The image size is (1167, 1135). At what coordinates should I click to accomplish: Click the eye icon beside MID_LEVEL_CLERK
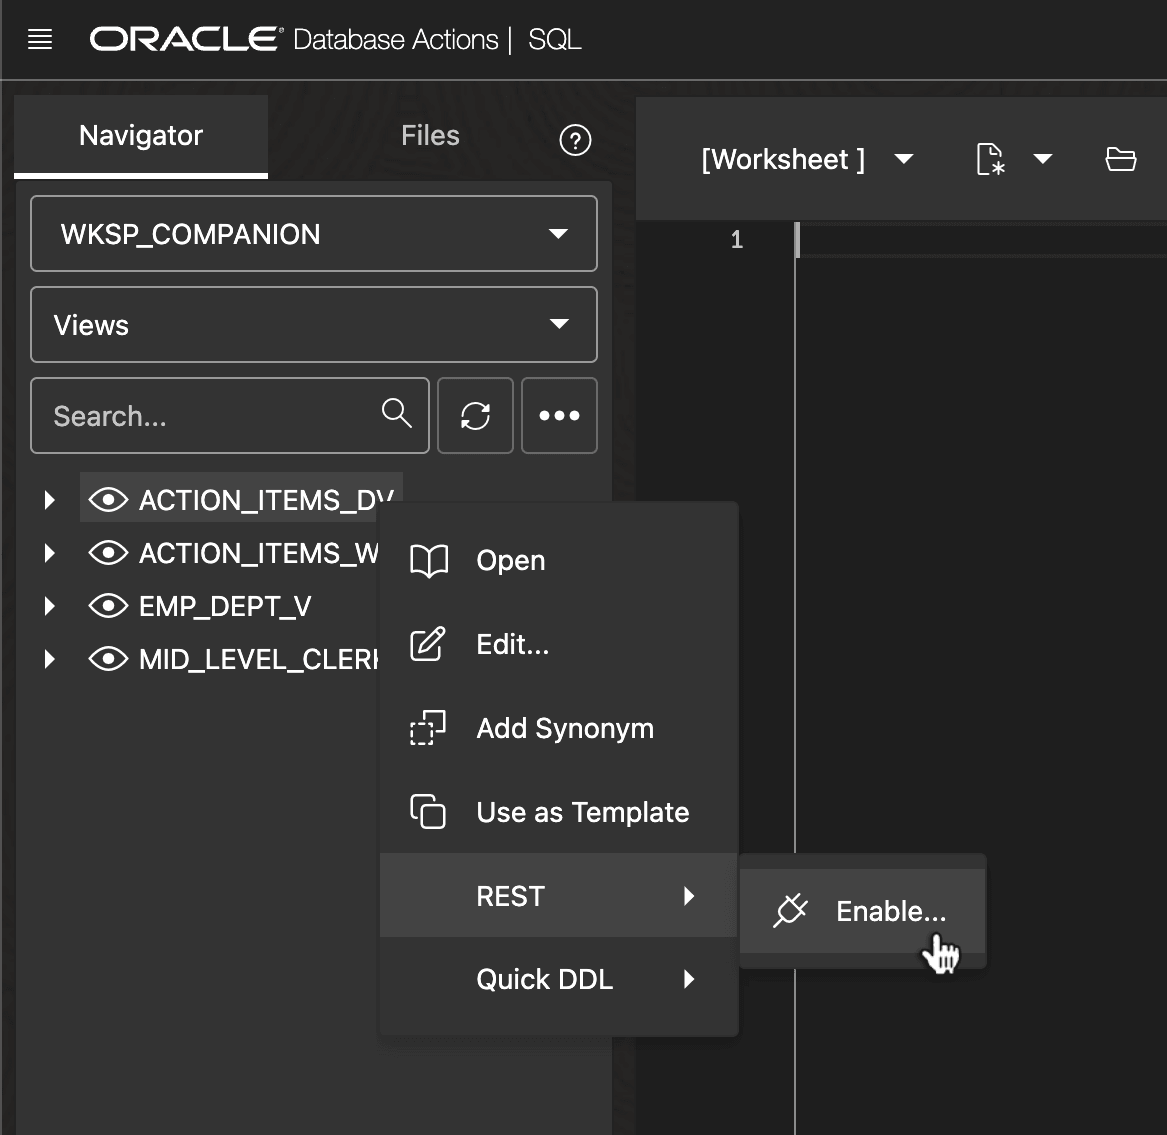coord(109,659)
